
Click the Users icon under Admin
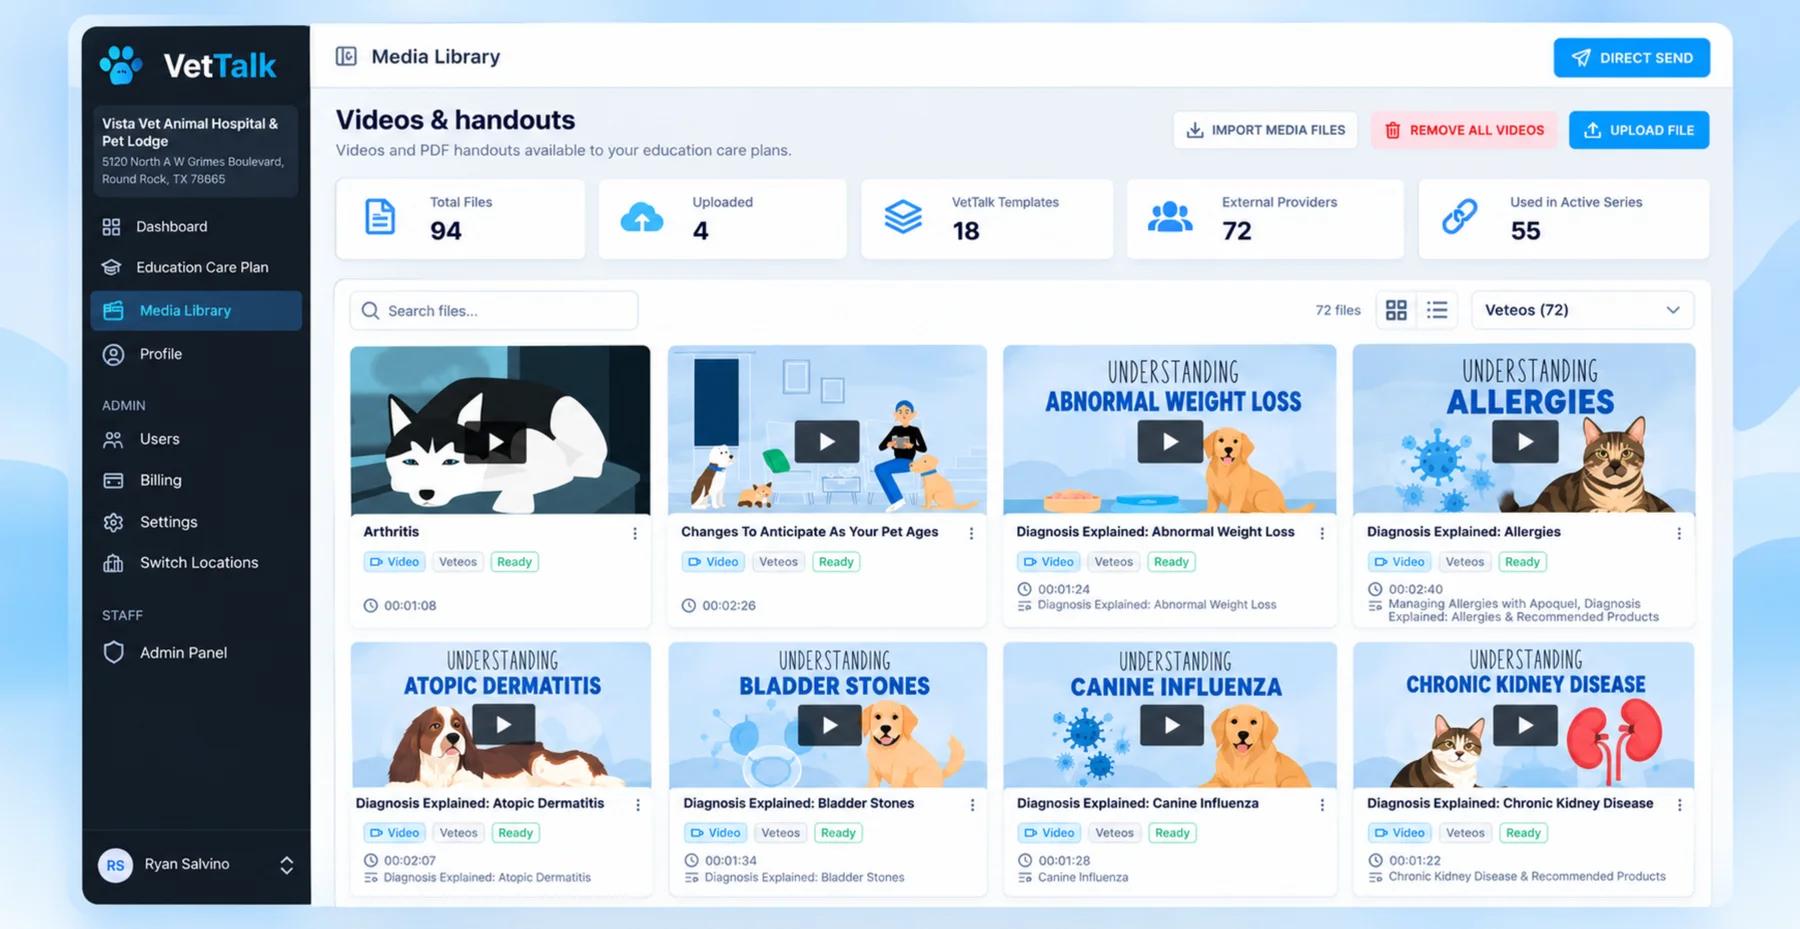(113, 439)
